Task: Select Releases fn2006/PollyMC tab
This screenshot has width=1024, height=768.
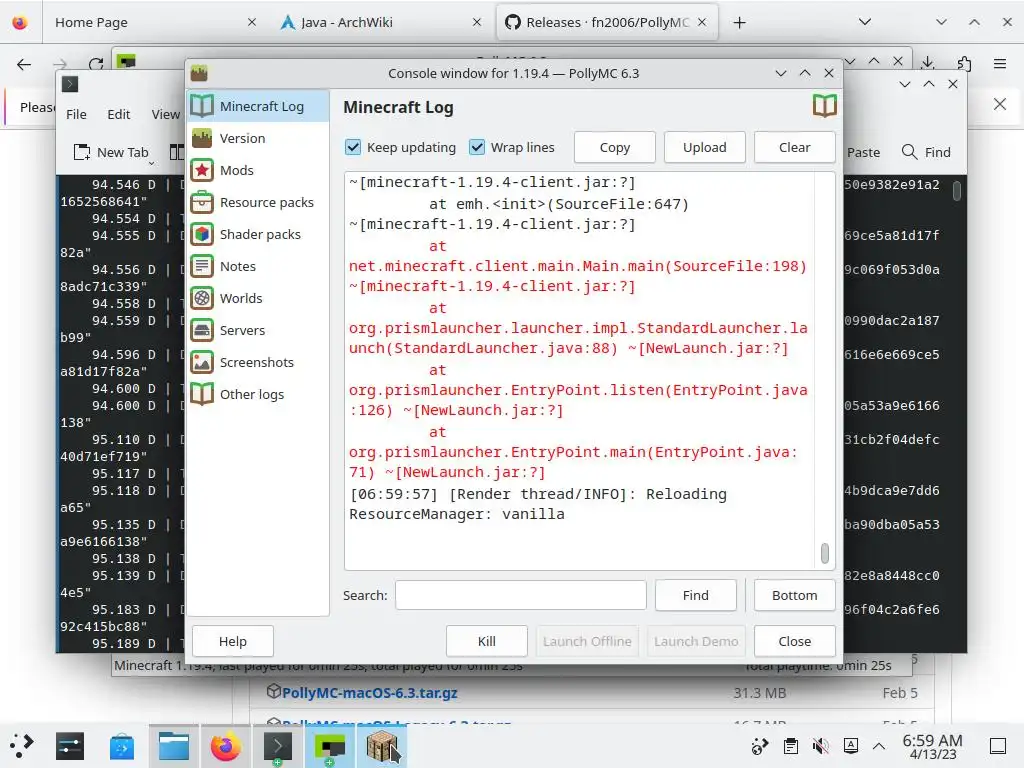Action: [607, 22]
